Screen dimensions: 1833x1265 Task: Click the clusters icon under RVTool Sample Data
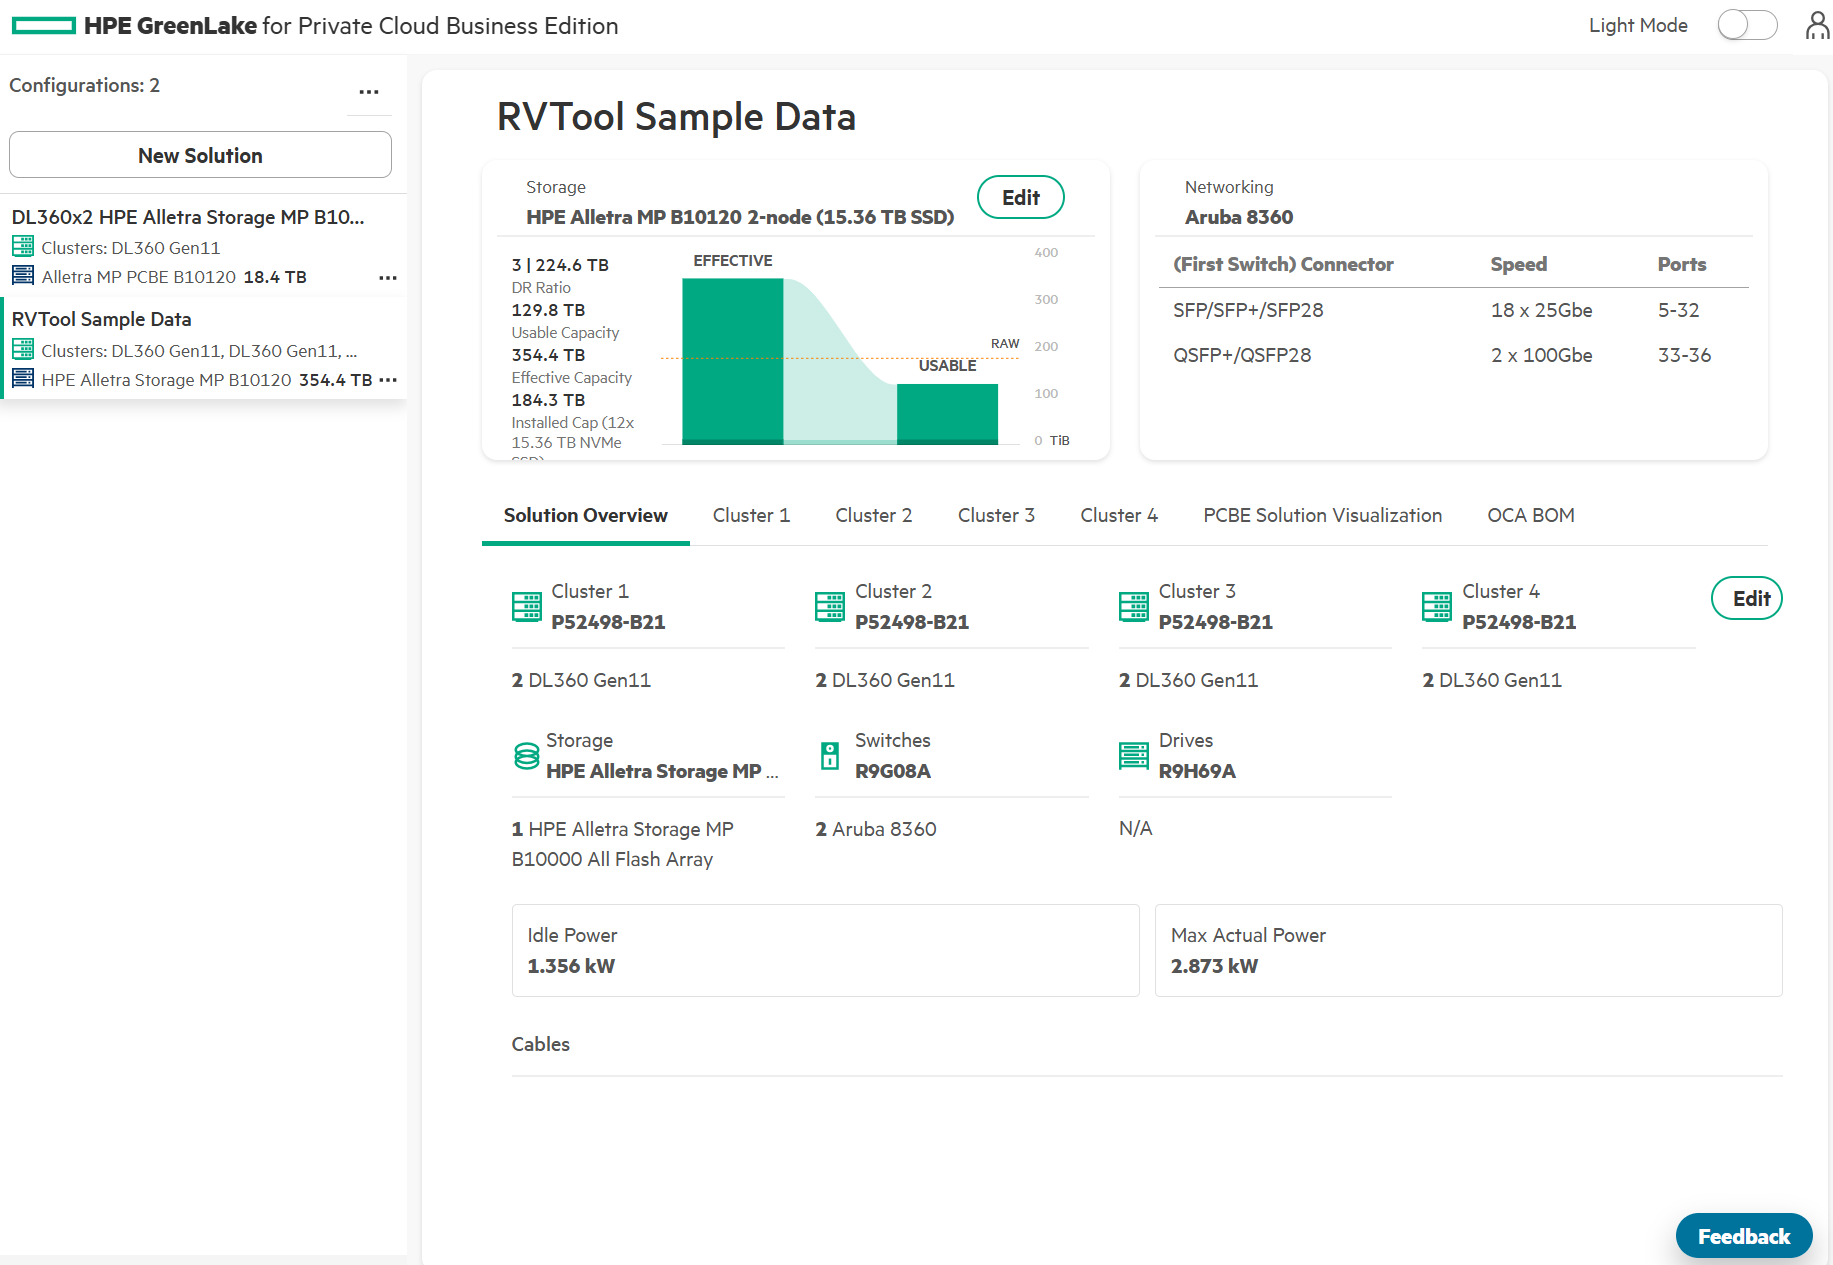click(22, 349)
